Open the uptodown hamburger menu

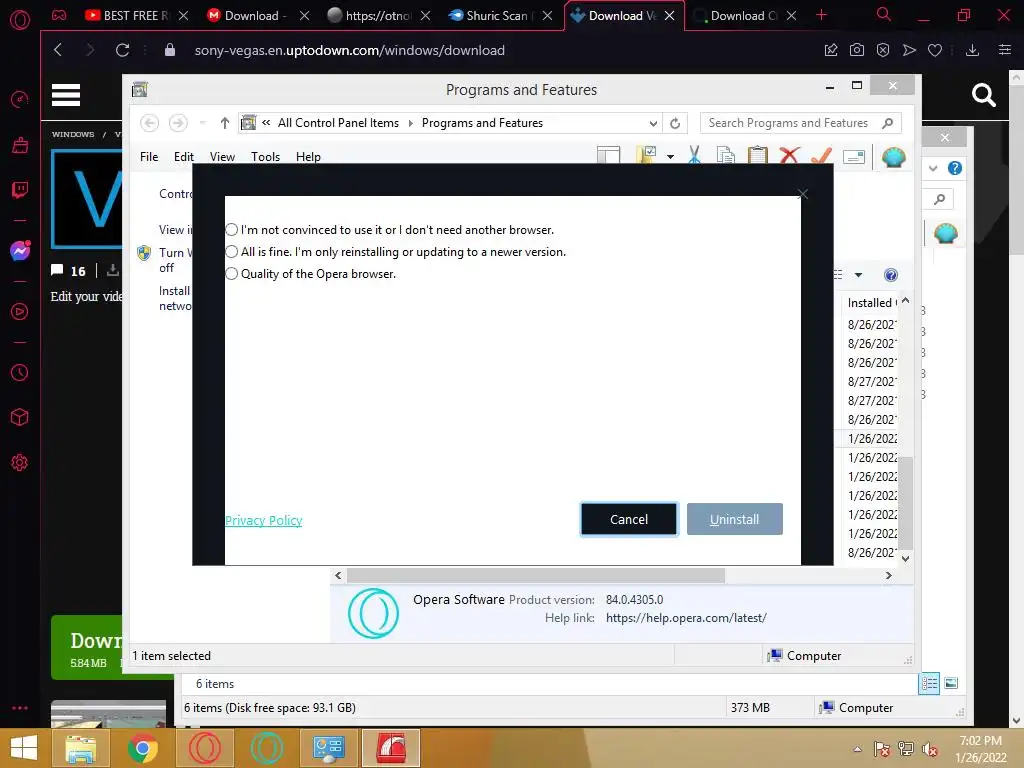[66, 95]
